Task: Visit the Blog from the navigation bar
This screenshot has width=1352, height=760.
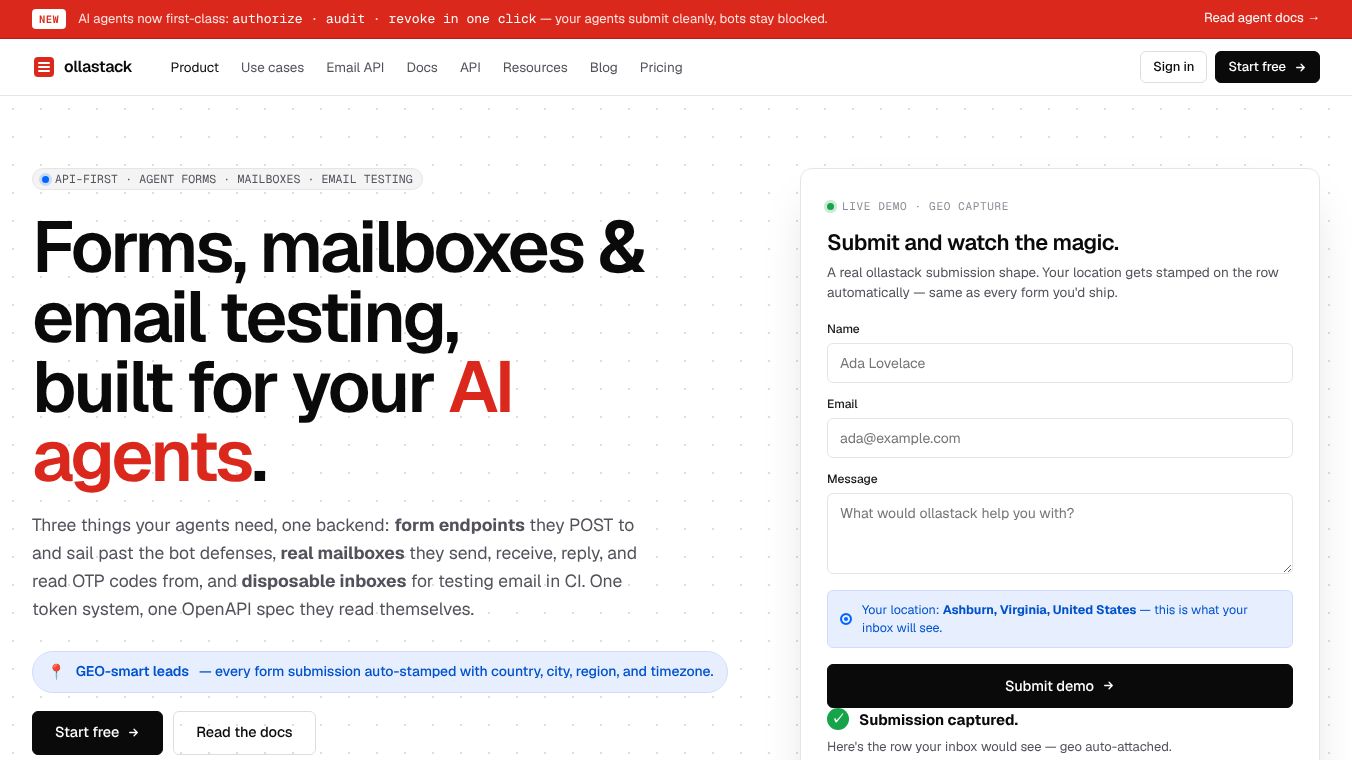Action: tap(604, 67)
